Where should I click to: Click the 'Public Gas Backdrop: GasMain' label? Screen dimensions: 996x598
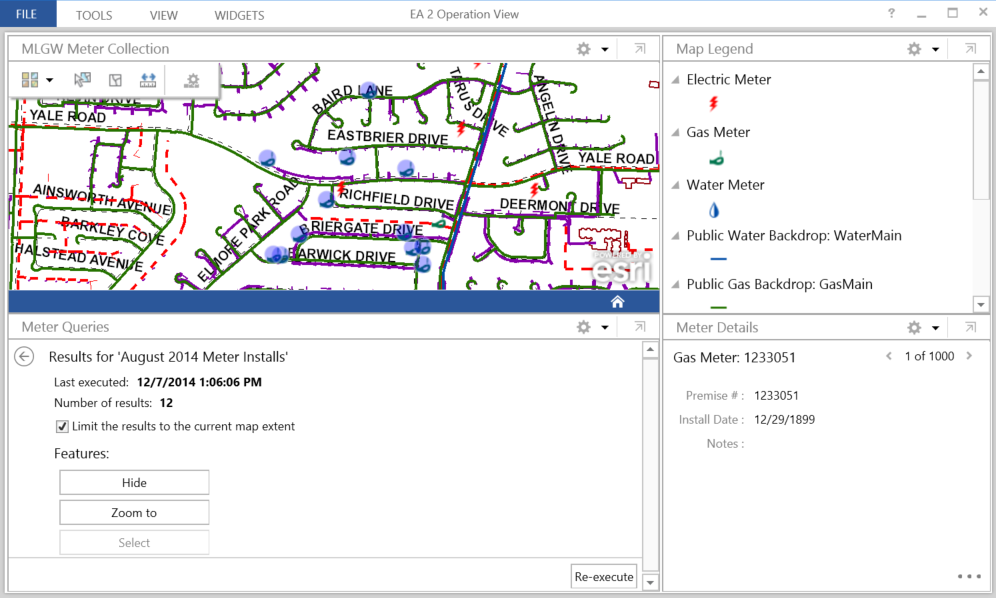click(x=779, y=284)
